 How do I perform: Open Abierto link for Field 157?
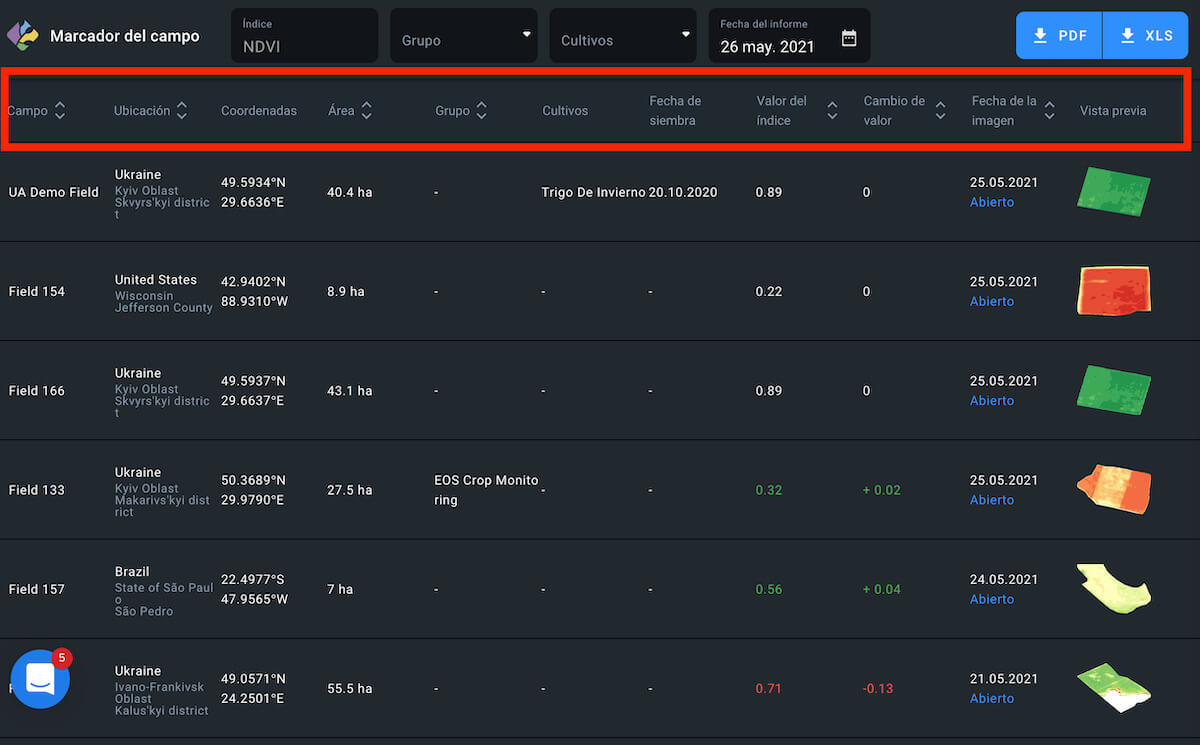tap(991, 599)
